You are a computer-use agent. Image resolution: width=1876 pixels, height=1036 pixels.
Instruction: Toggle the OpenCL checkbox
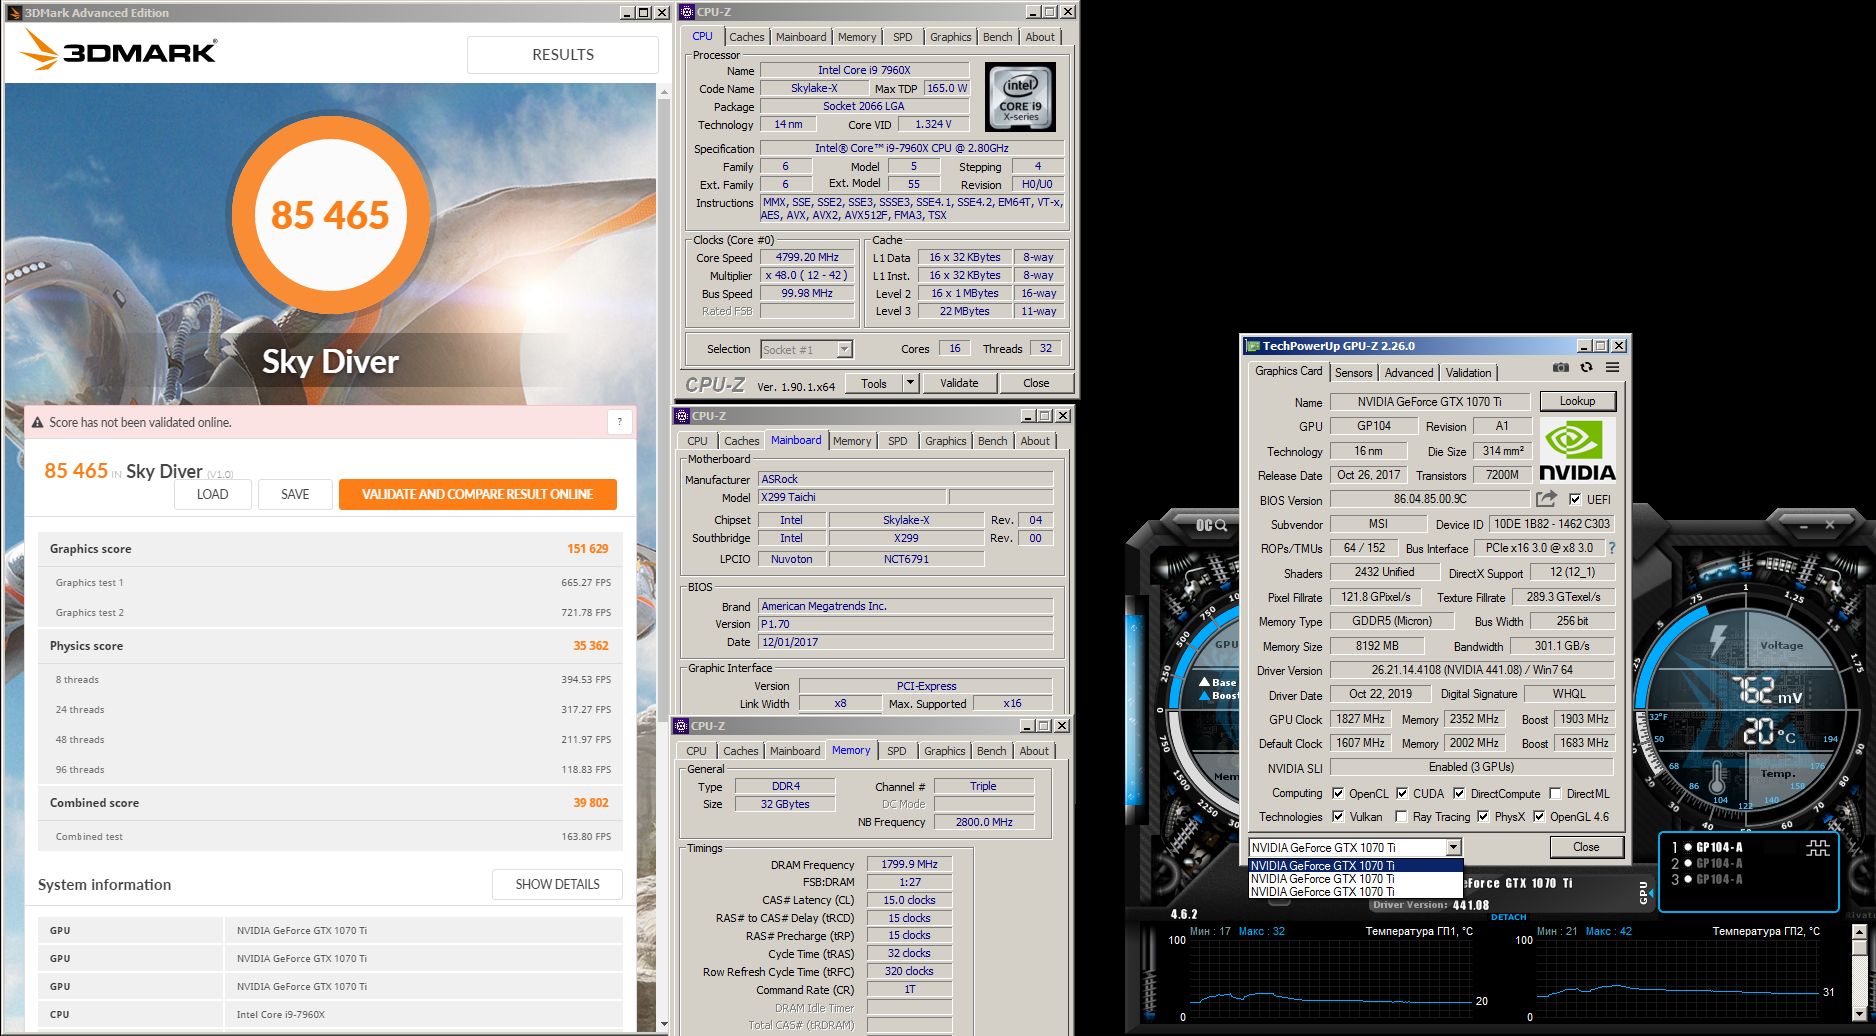point(1338,793)
